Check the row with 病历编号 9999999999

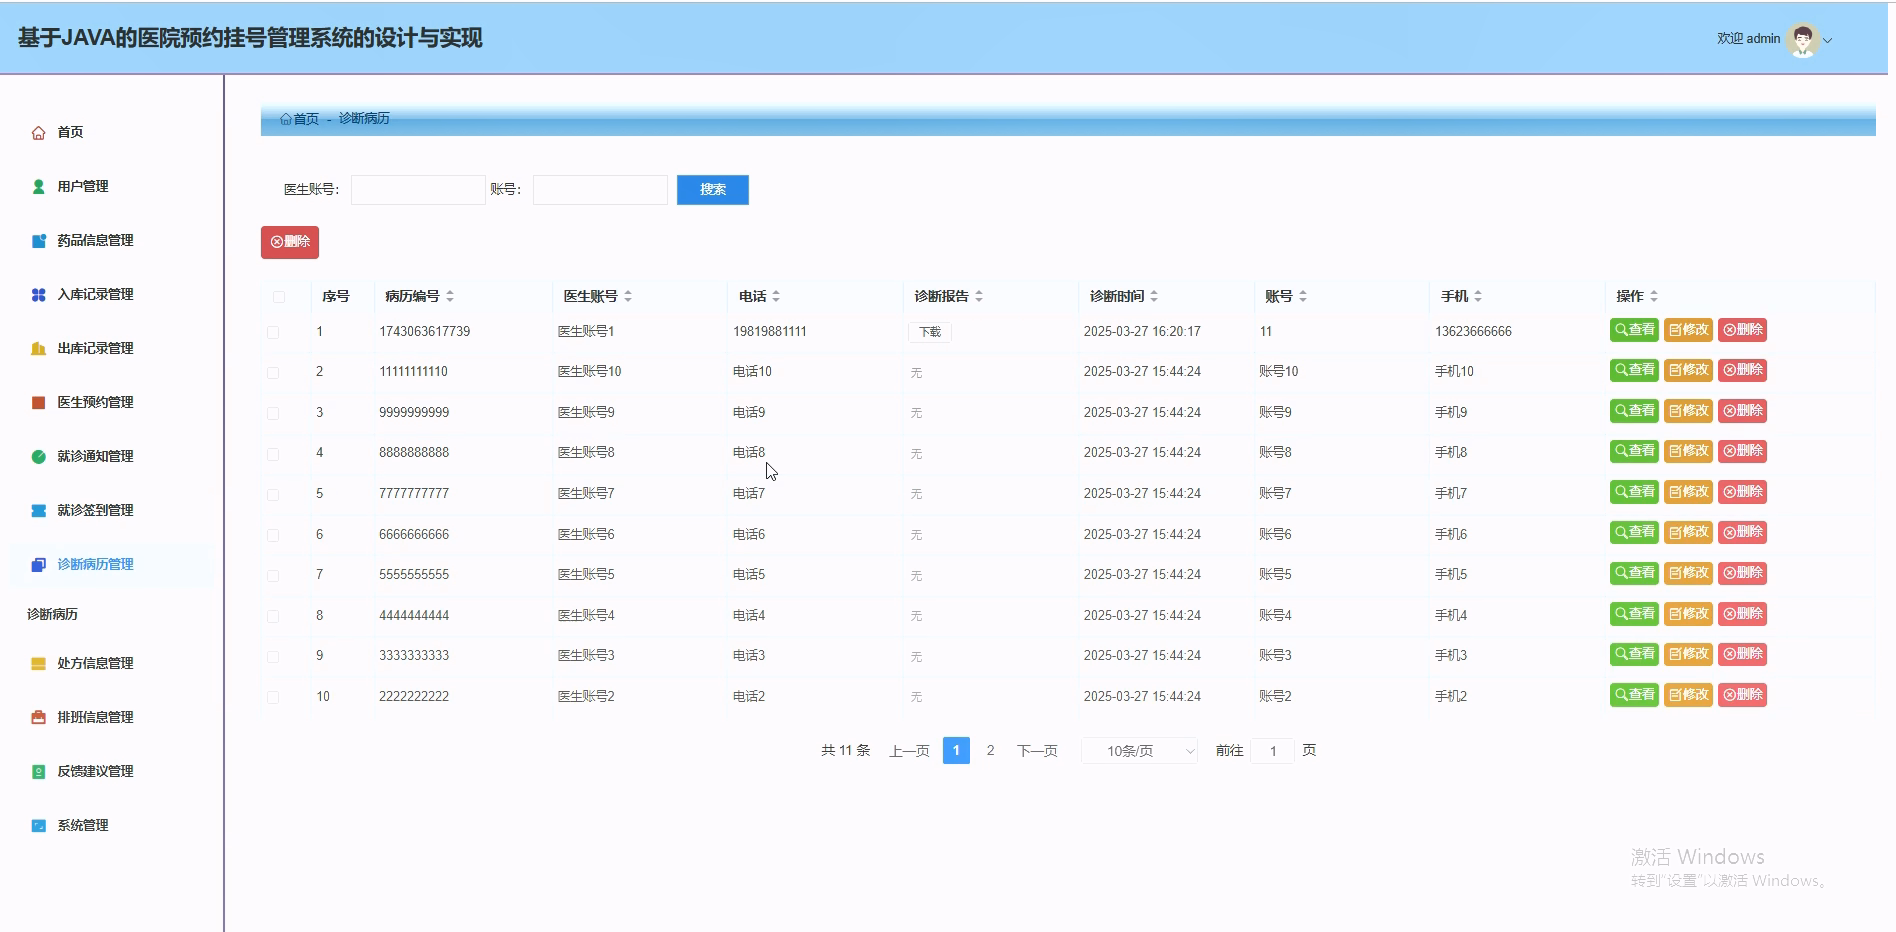pos(273,413)
